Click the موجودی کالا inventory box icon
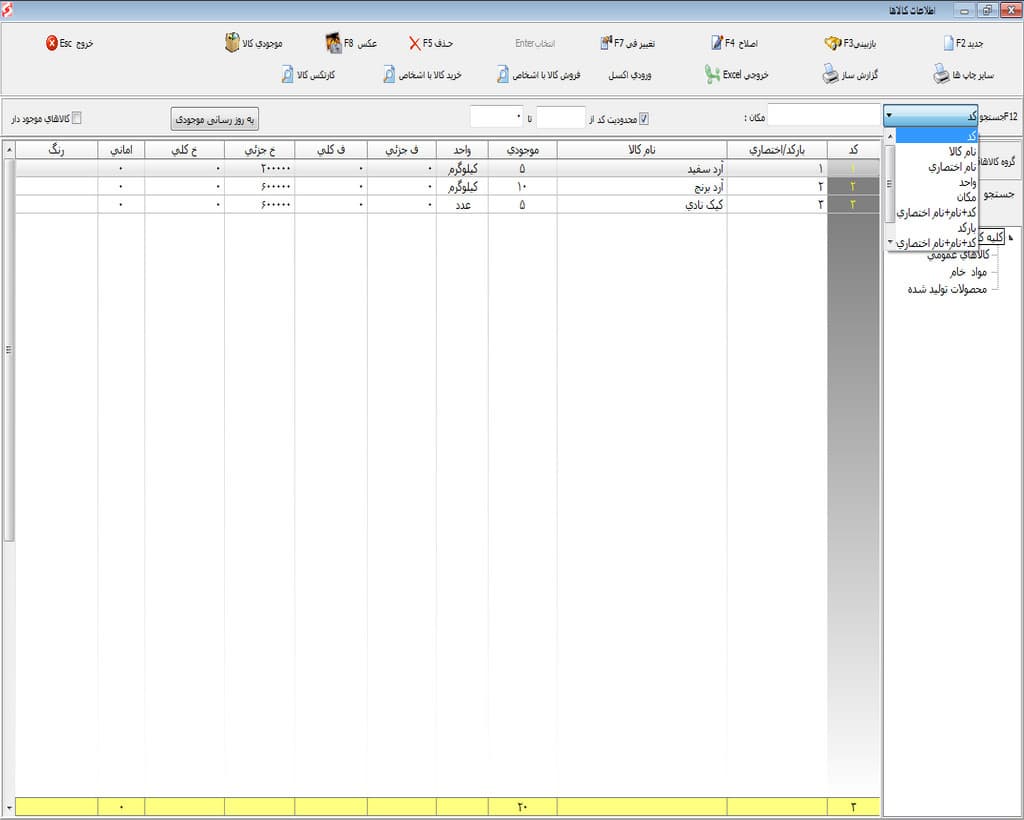This screenshot has width=1024, height=820. click(232, 44)
